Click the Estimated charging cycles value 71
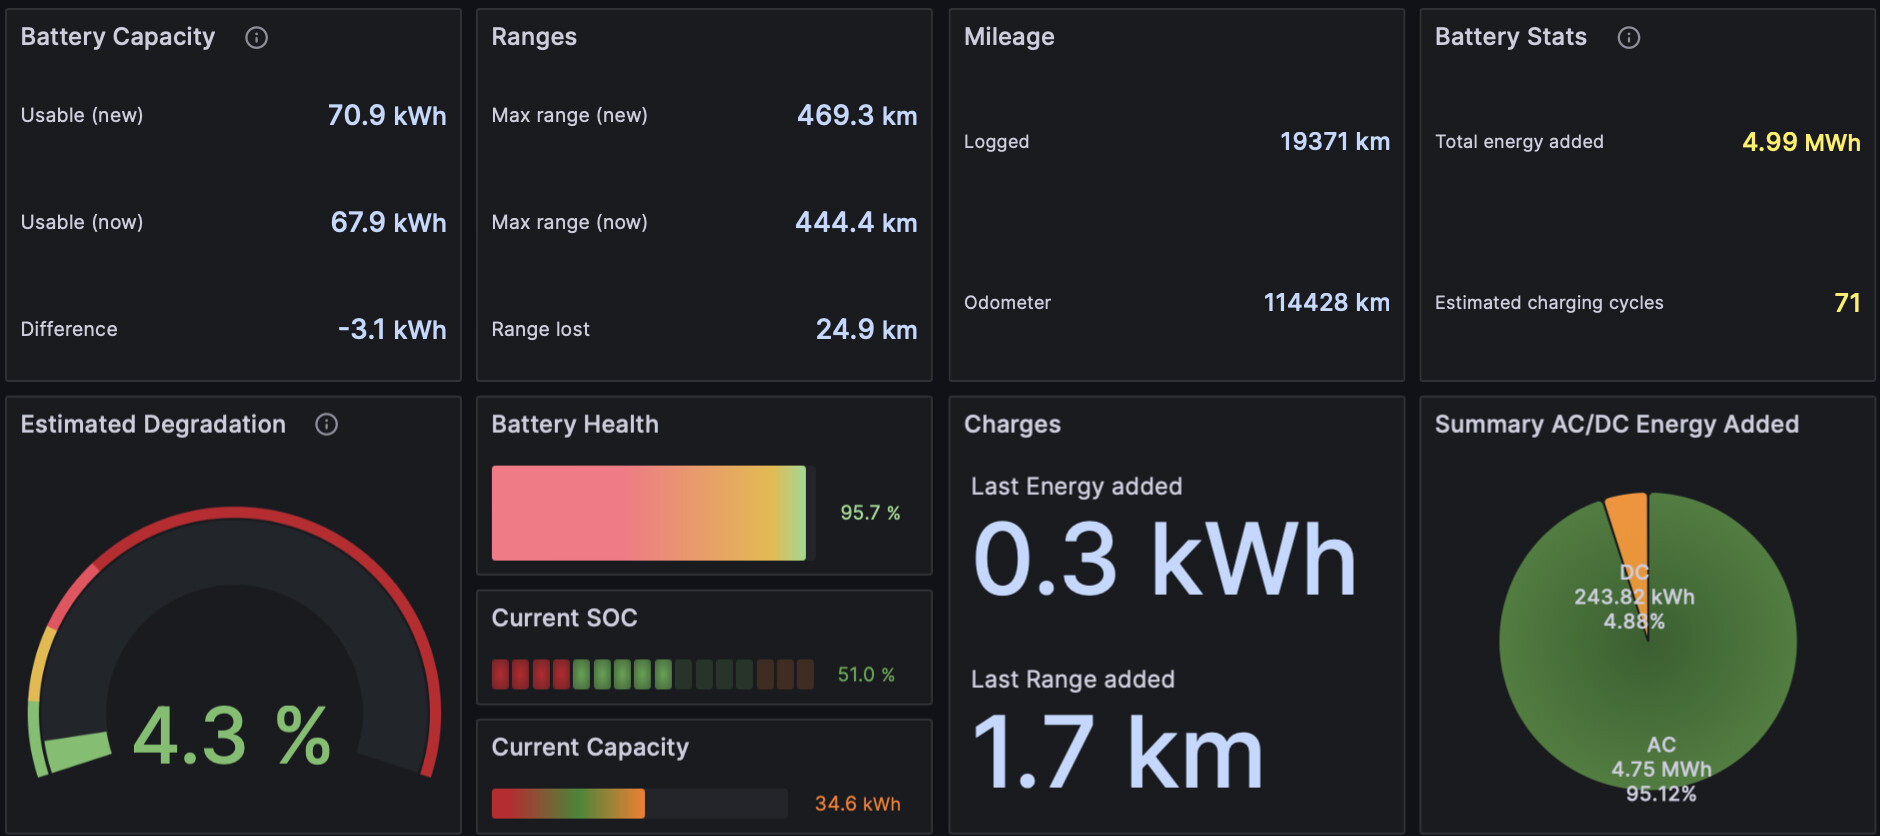Image resolution: width=1880 pixels, height=836 pixels. click(x=1847, y=303)
